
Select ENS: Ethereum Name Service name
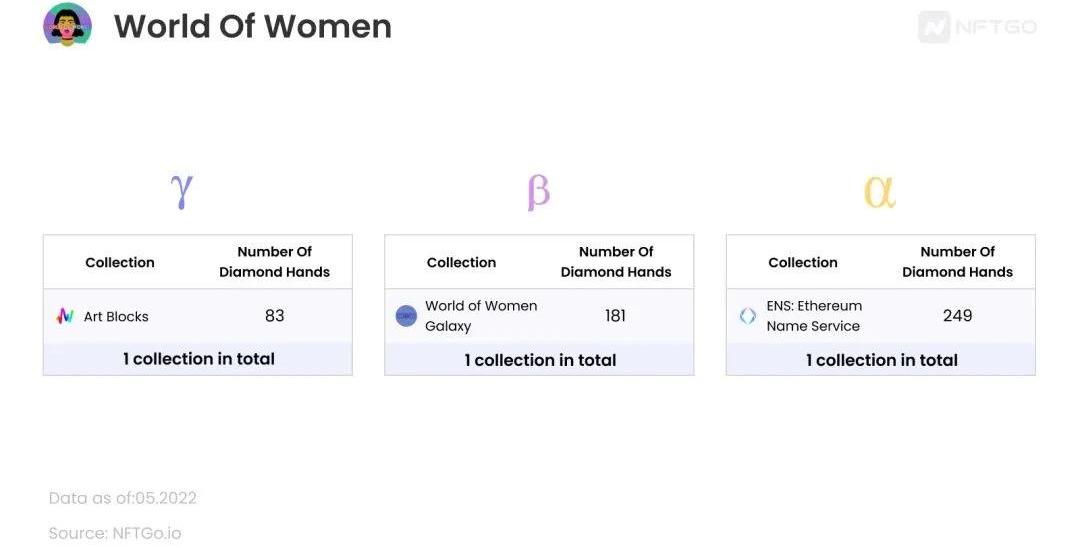814,316
